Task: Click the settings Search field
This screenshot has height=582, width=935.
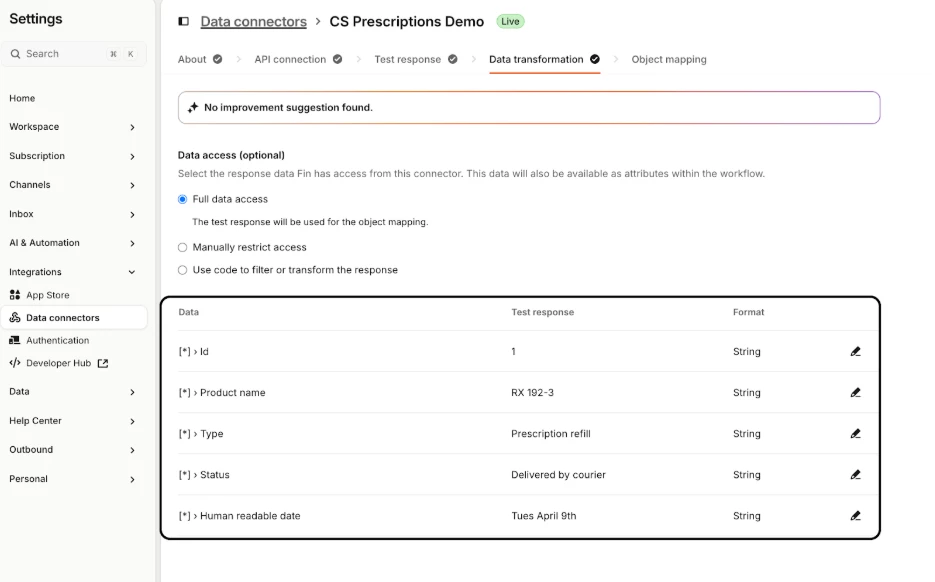Action: coord(60,54)
